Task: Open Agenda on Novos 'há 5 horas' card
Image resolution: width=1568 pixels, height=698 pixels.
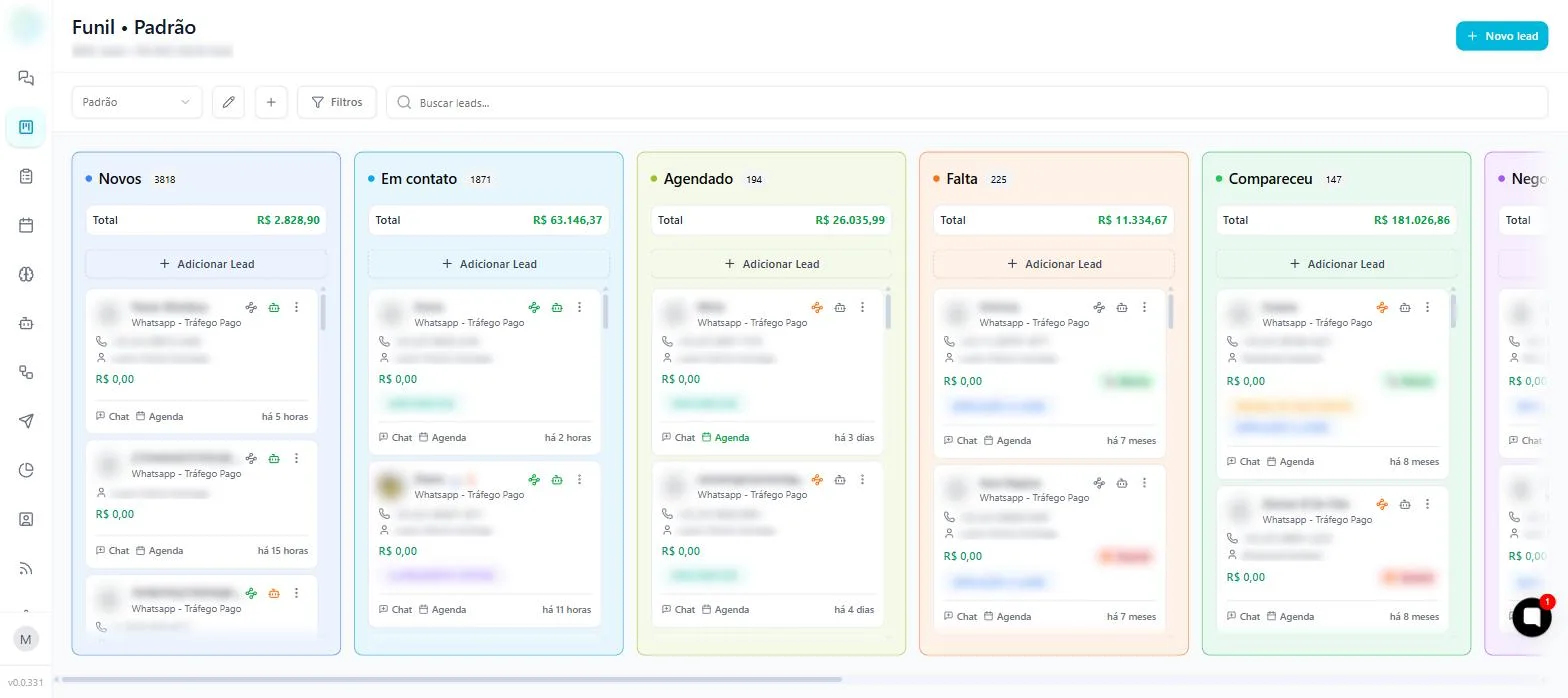Action: pyautogui.click(x=160, y=416)
